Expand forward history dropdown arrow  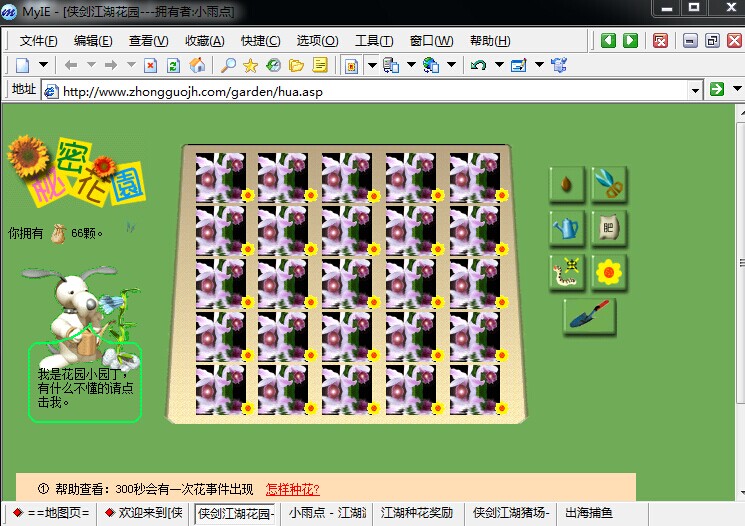[x=132, y=65]
